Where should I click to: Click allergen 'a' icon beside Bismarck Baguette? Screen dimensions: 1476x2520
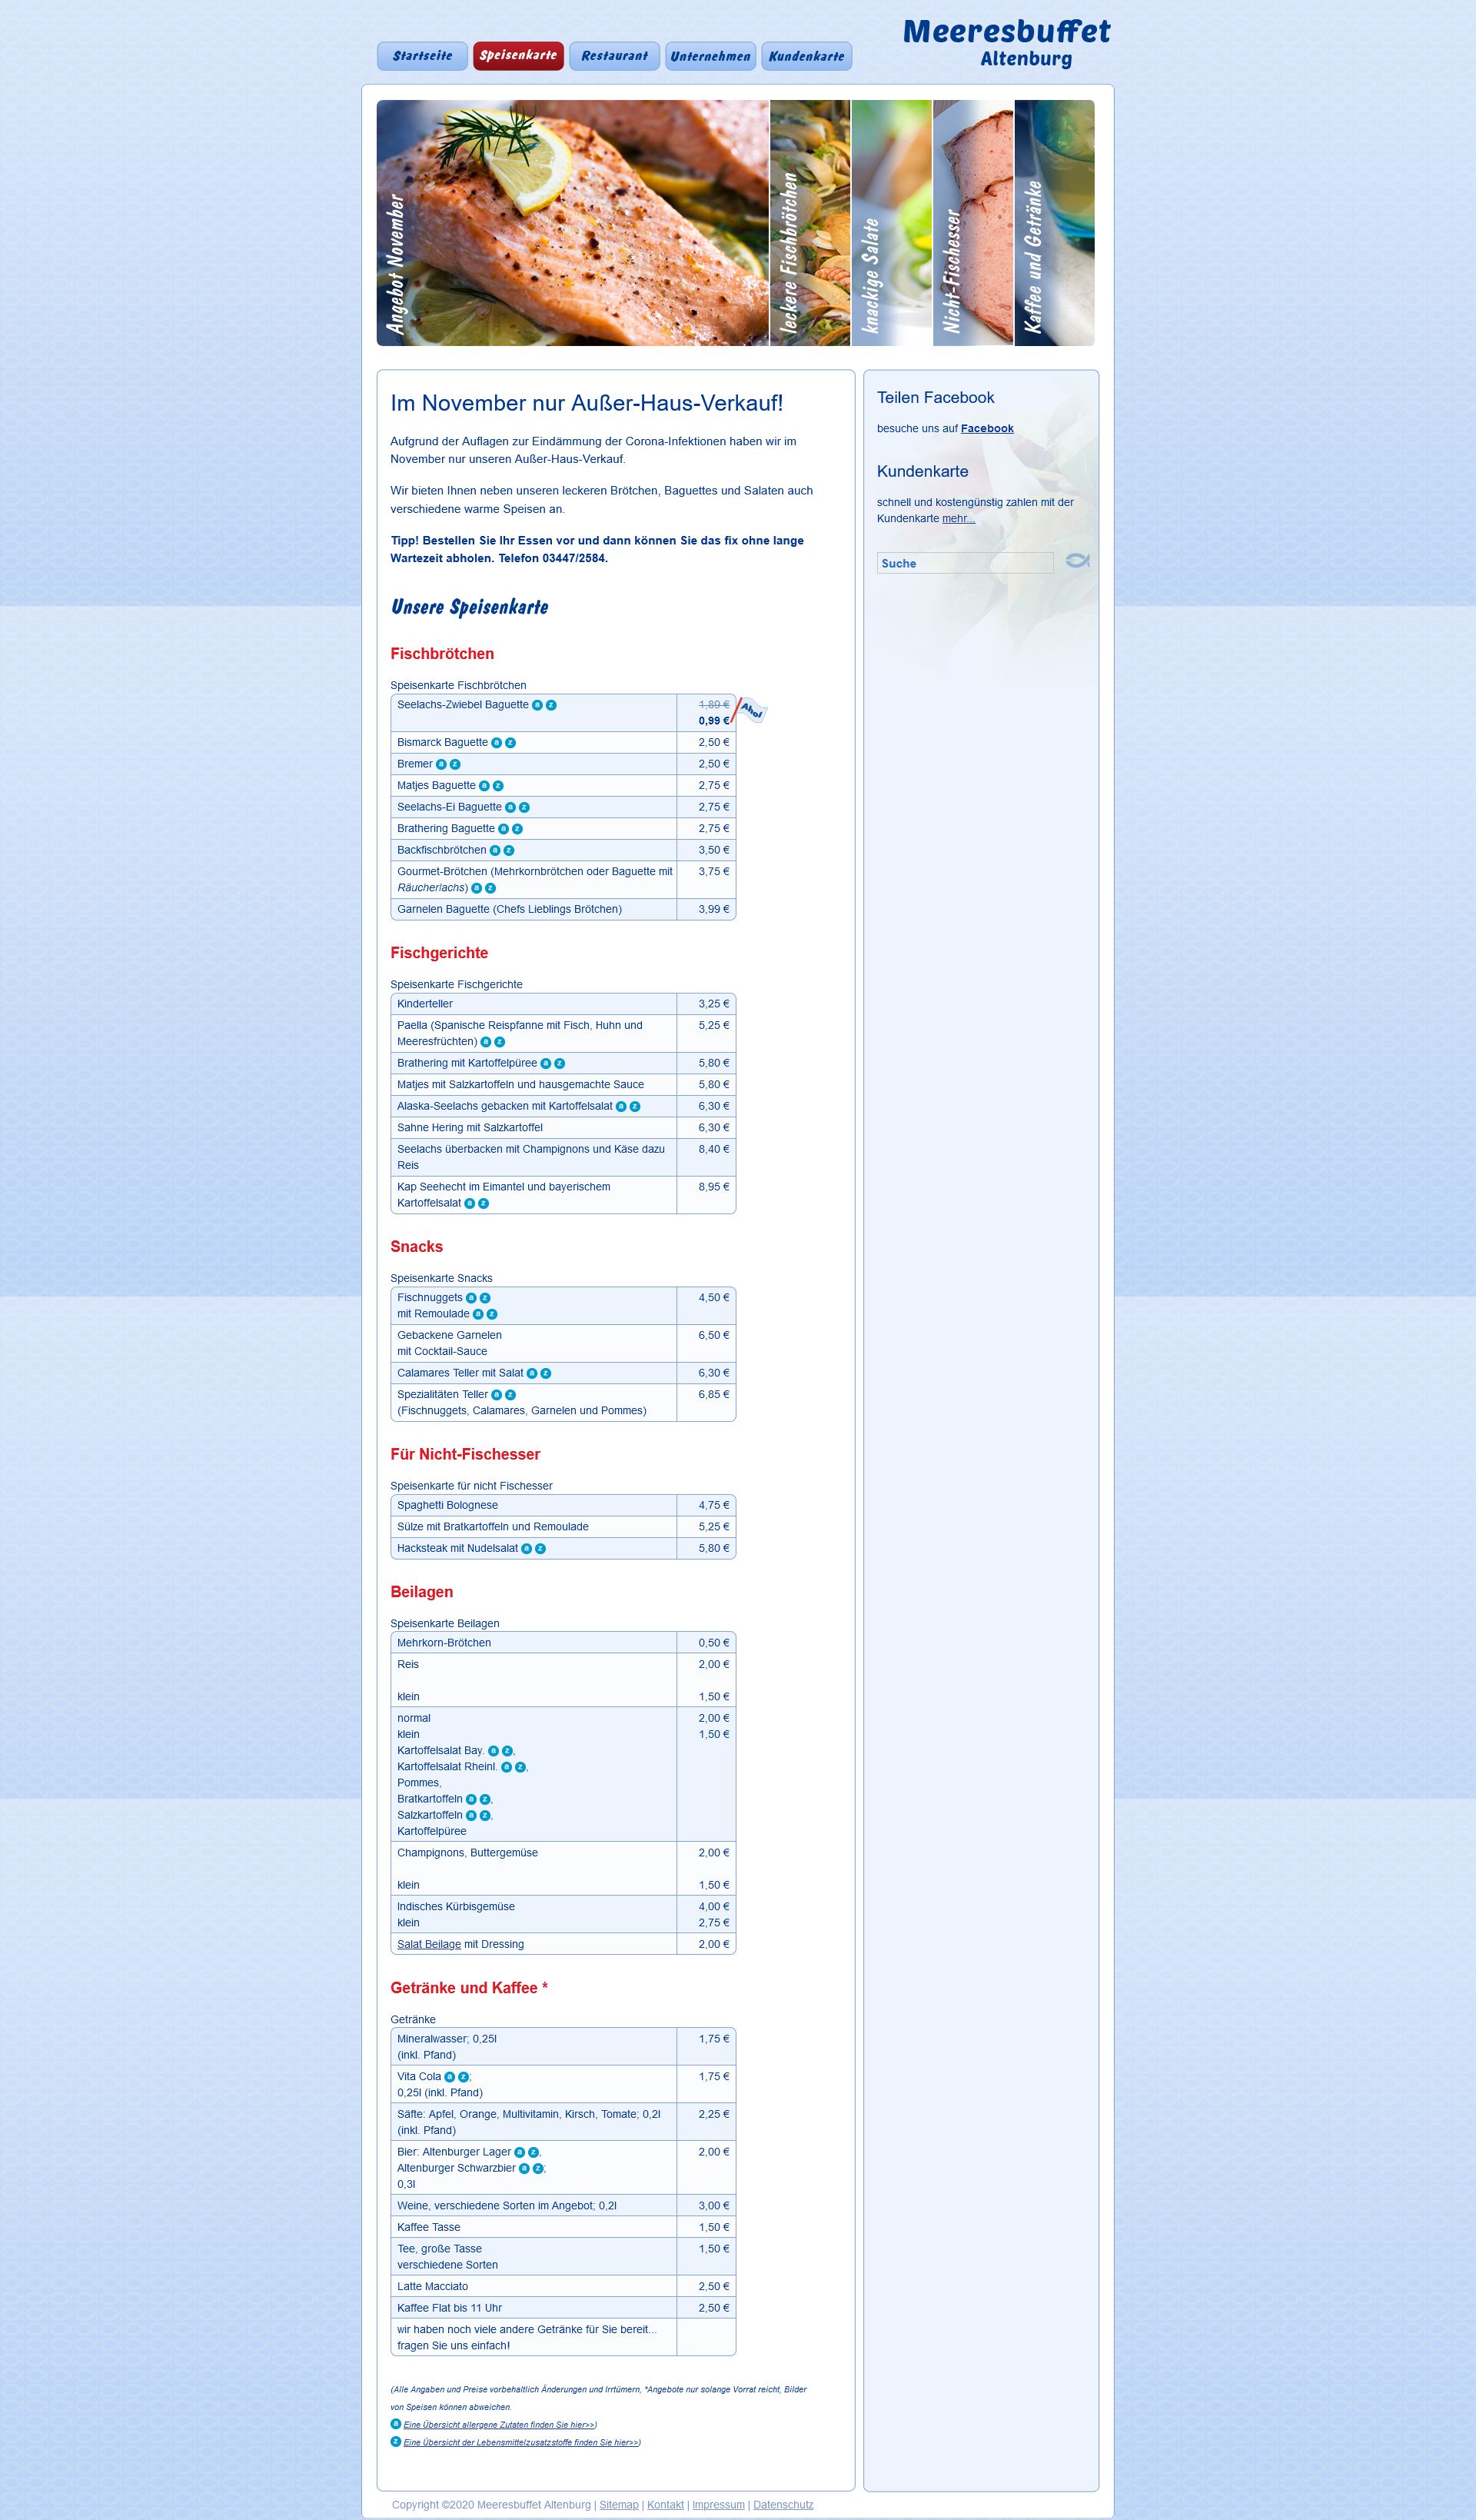(497, 743)
